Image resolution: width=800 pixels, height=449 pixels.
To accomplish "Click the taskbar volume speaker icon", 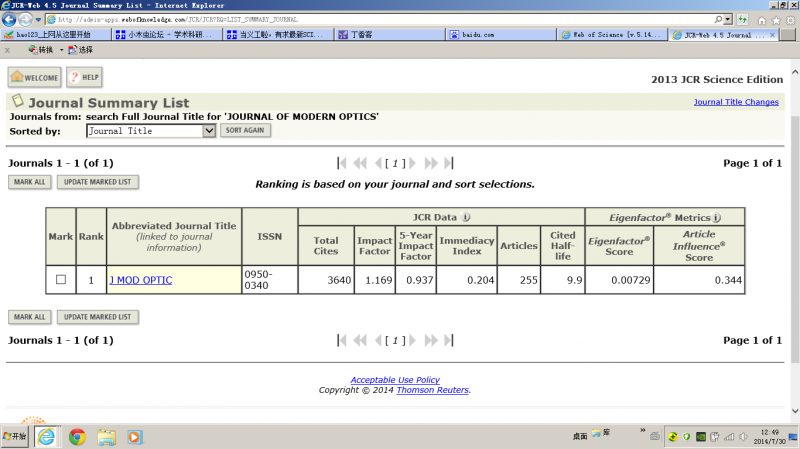I will point(743,437).
